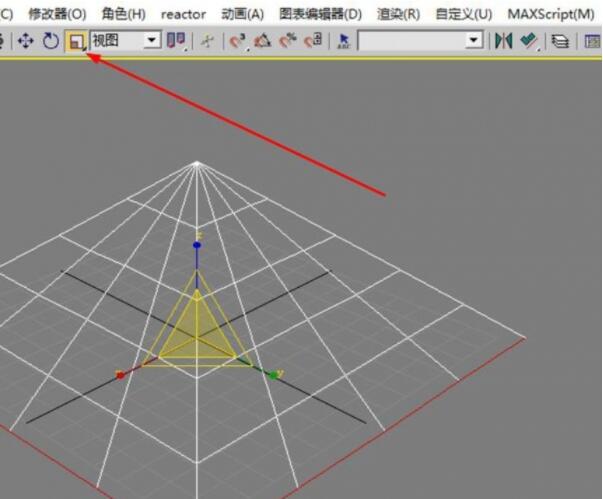Click the Select and Manipulate icon
603x499 pixels.
pyautogui.click(x=206, y=41)
